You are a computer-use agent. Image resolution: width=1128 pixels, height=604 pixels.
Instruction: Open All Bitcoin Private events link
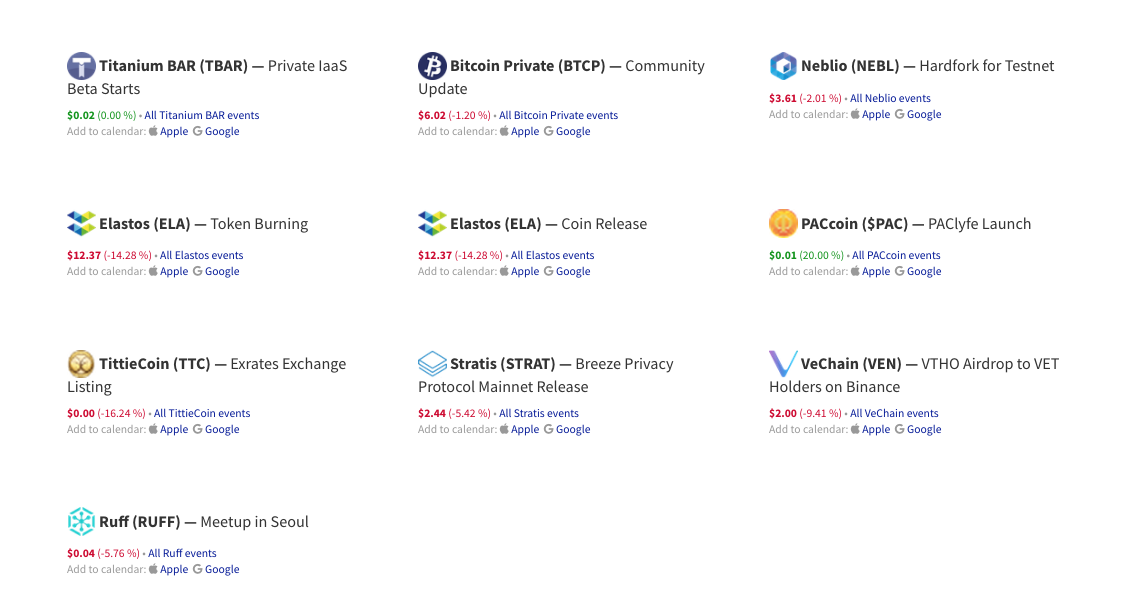click(x=558, y=116)
